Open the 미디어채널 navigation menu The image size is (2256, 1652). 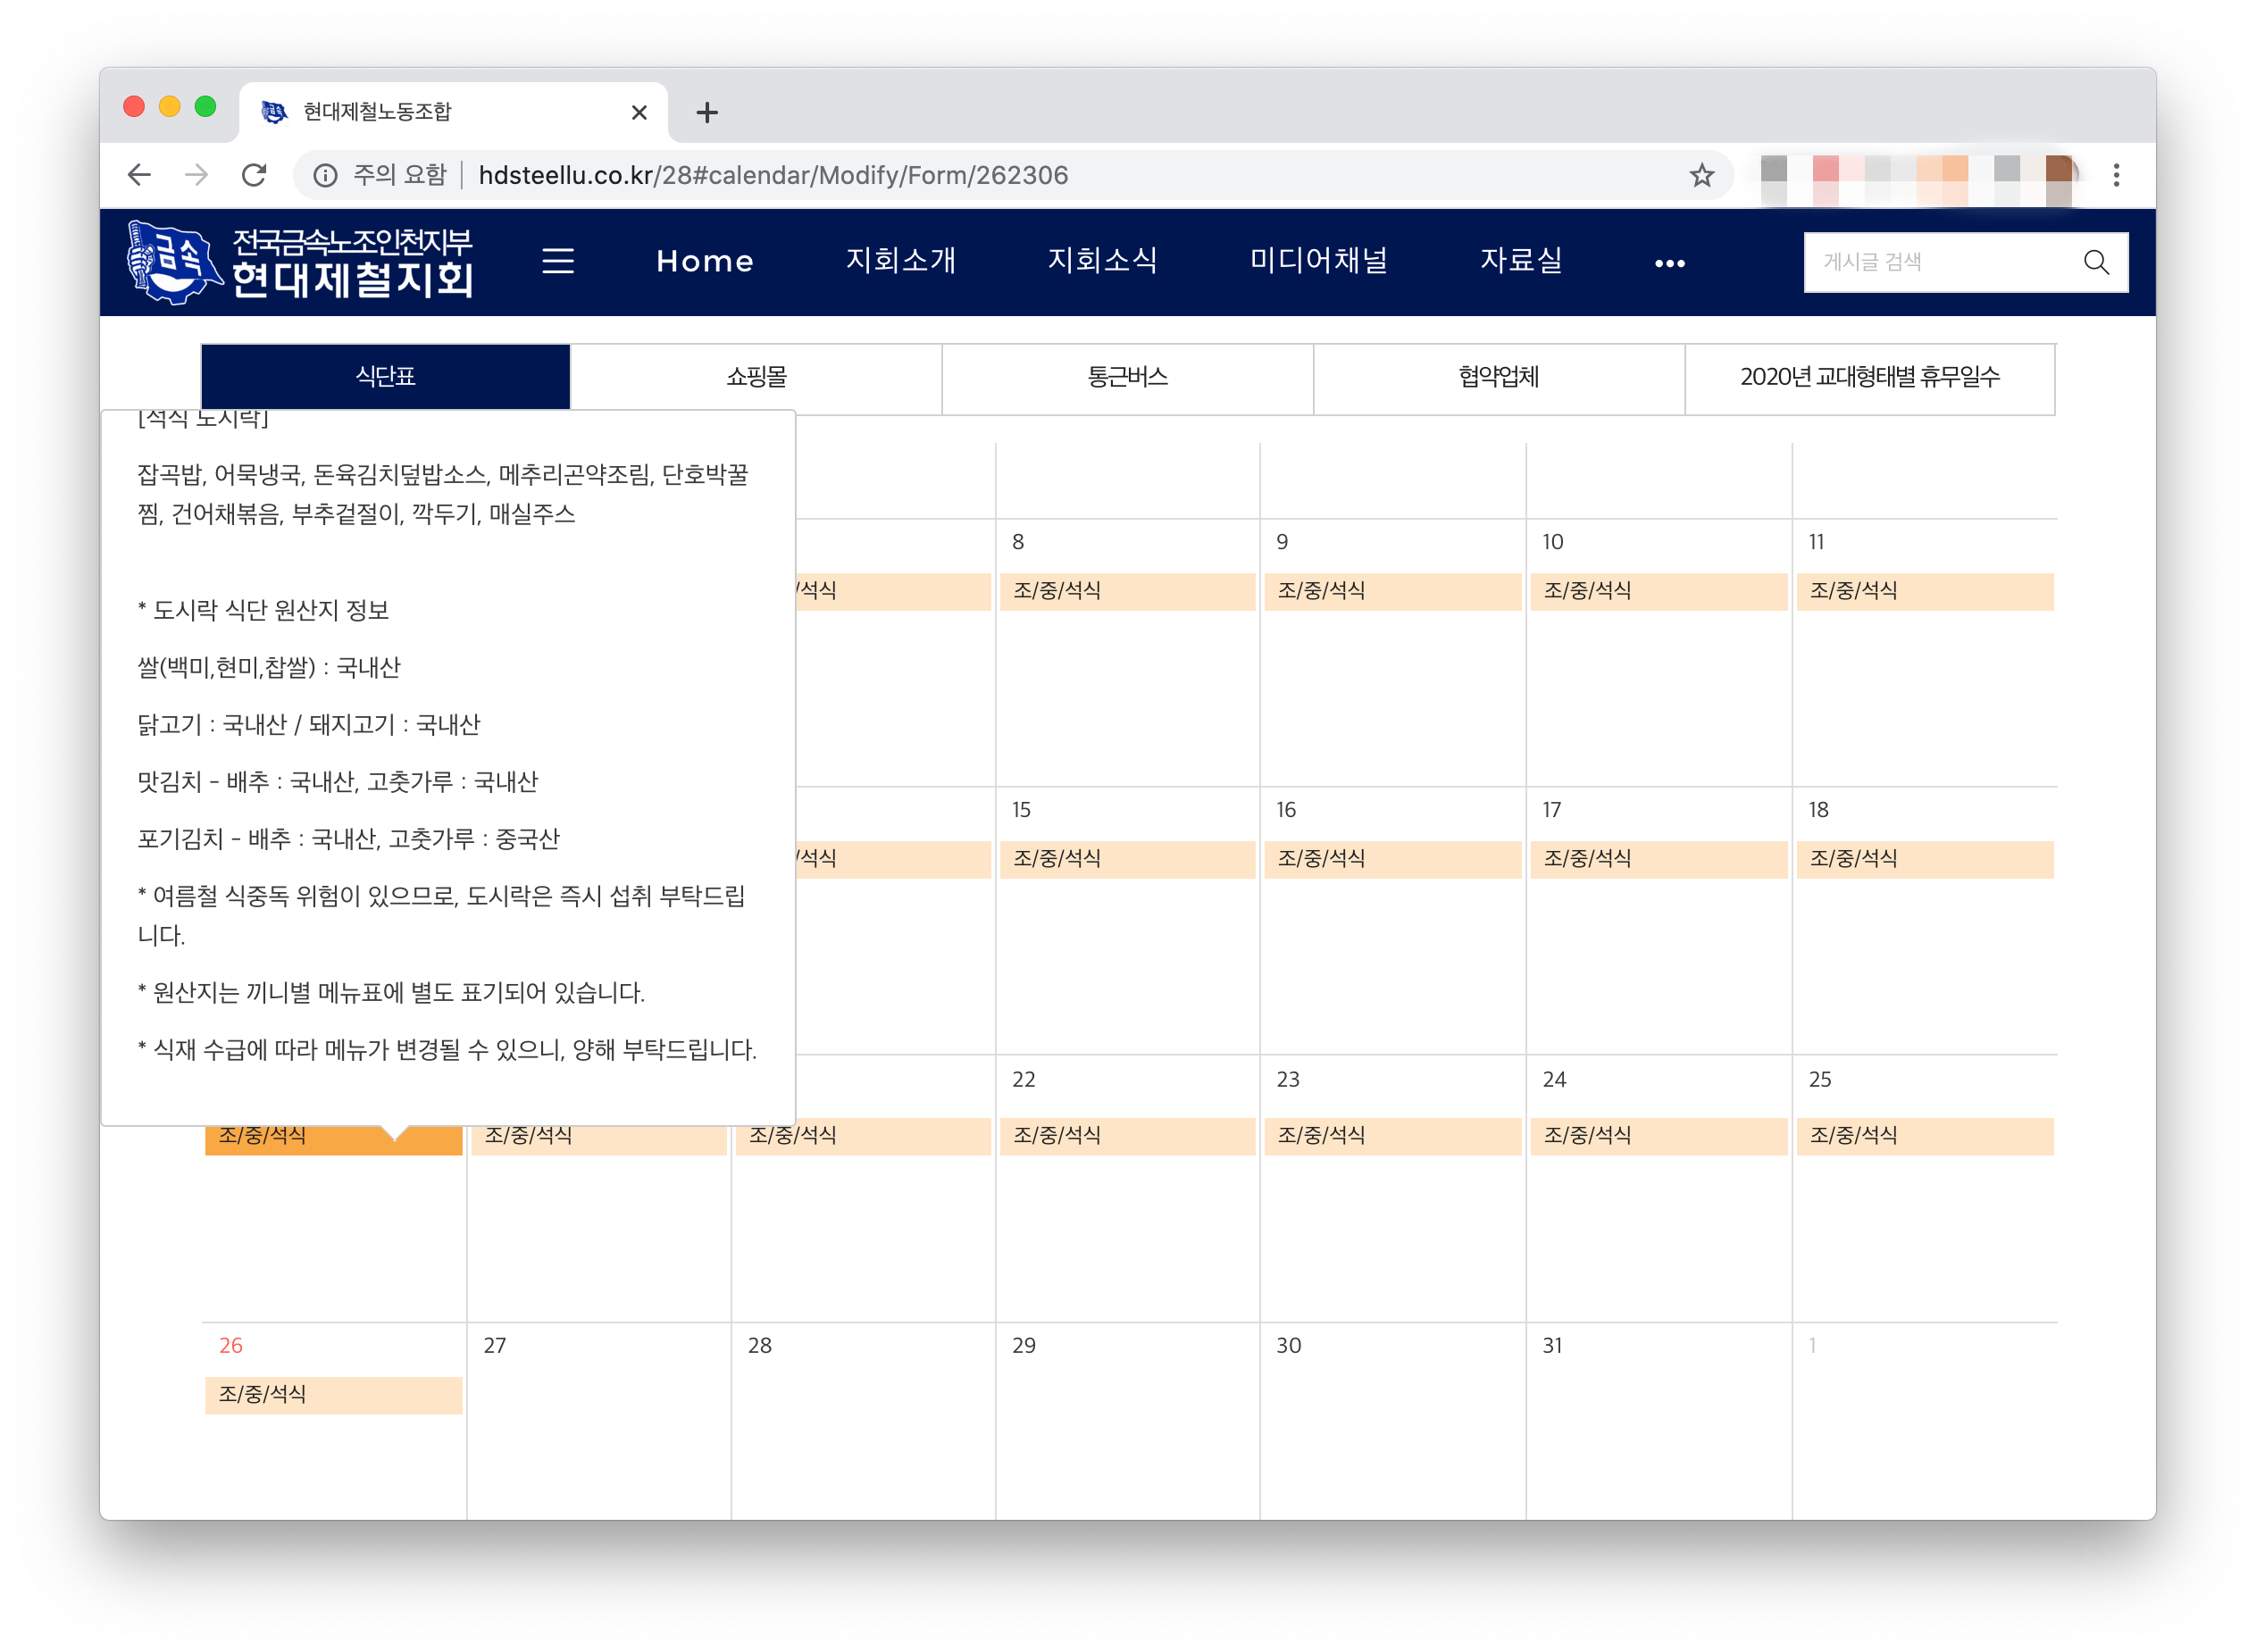(1318, 261)
